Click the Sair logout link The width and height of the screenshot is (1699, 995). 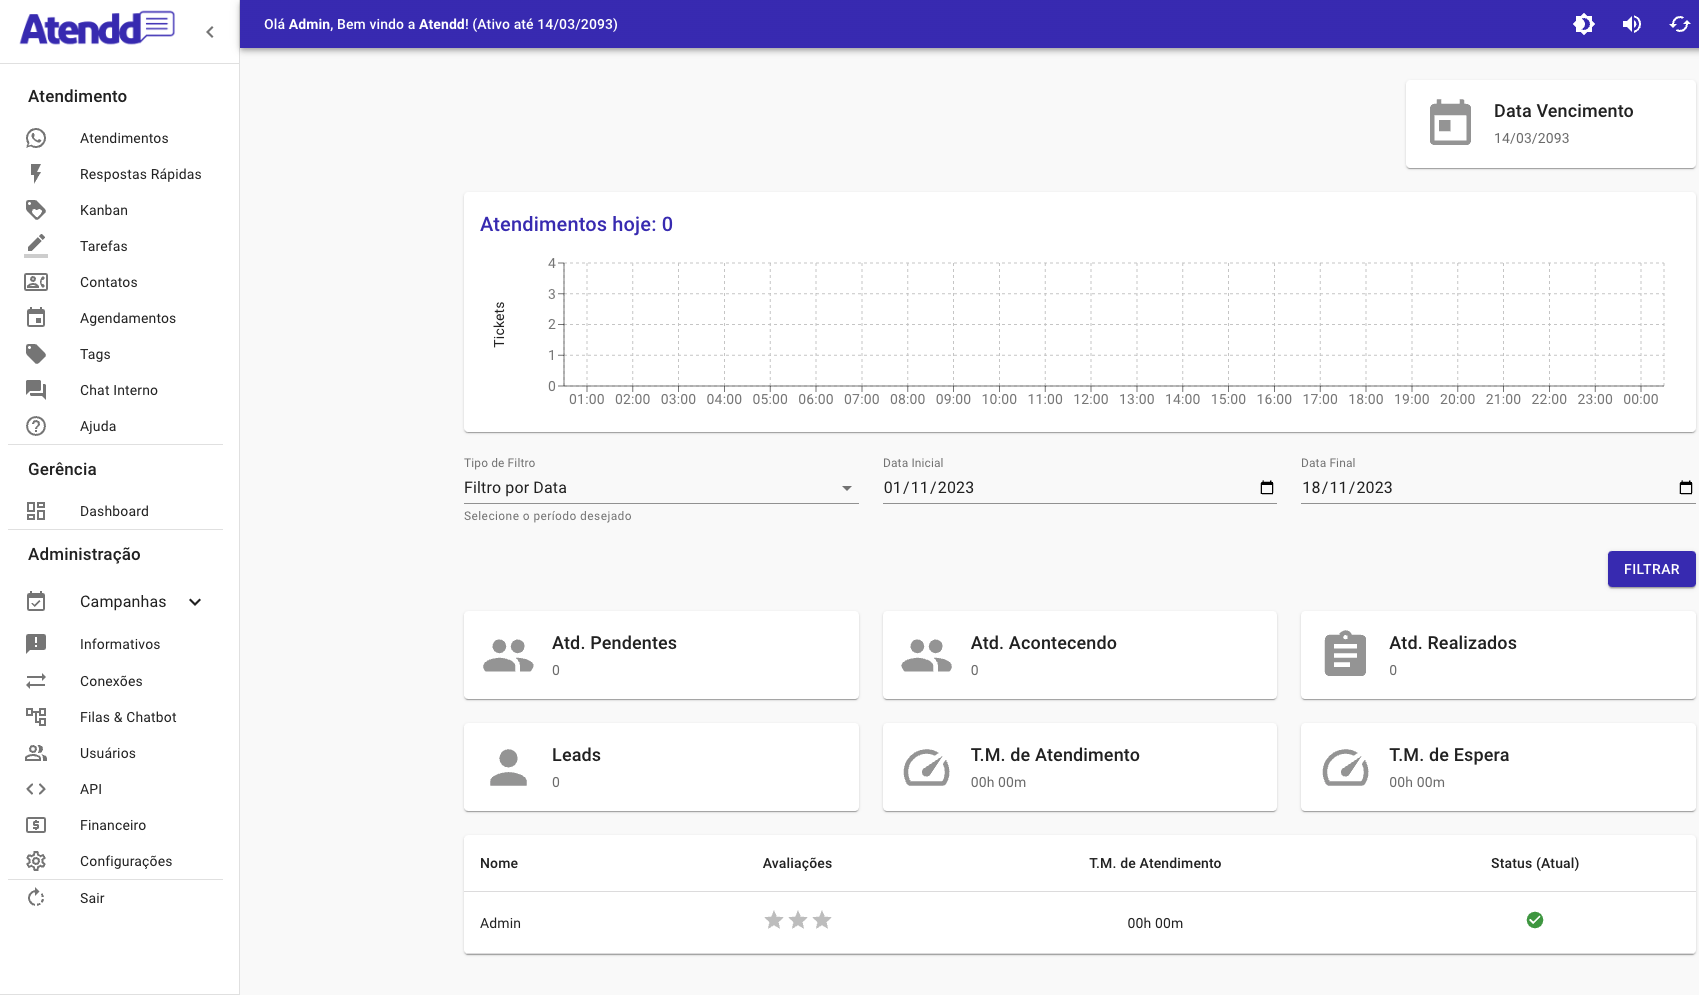pyautogui.click(x=92, y=898)
